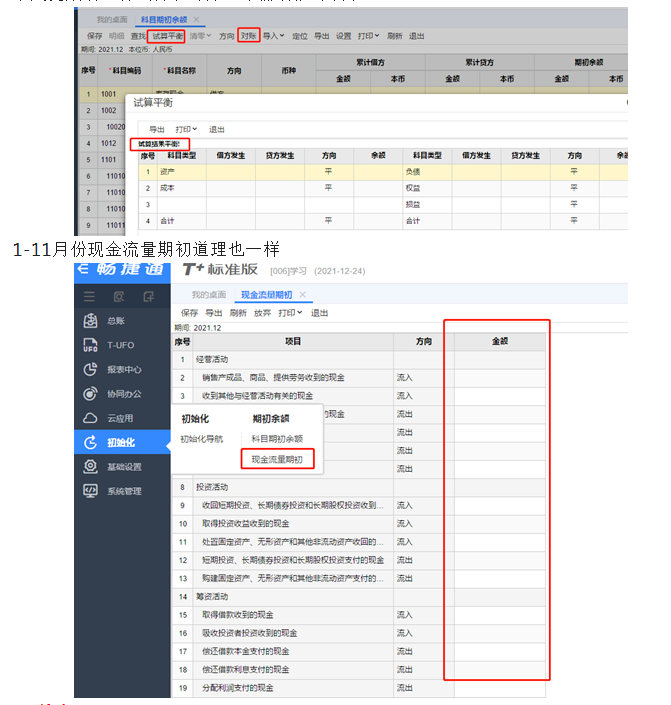Viewport: 671px width, 705px height.
Task: Select row 吸收投资者投资收到的现金
Action: click(x=359, y=633)
